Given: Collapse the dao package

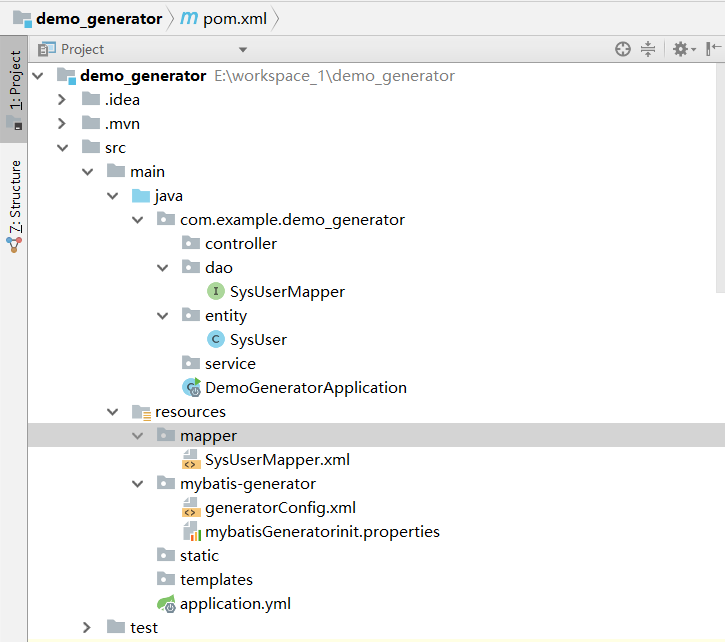Looking at the screenshot, I should click(x=164, y=268).
